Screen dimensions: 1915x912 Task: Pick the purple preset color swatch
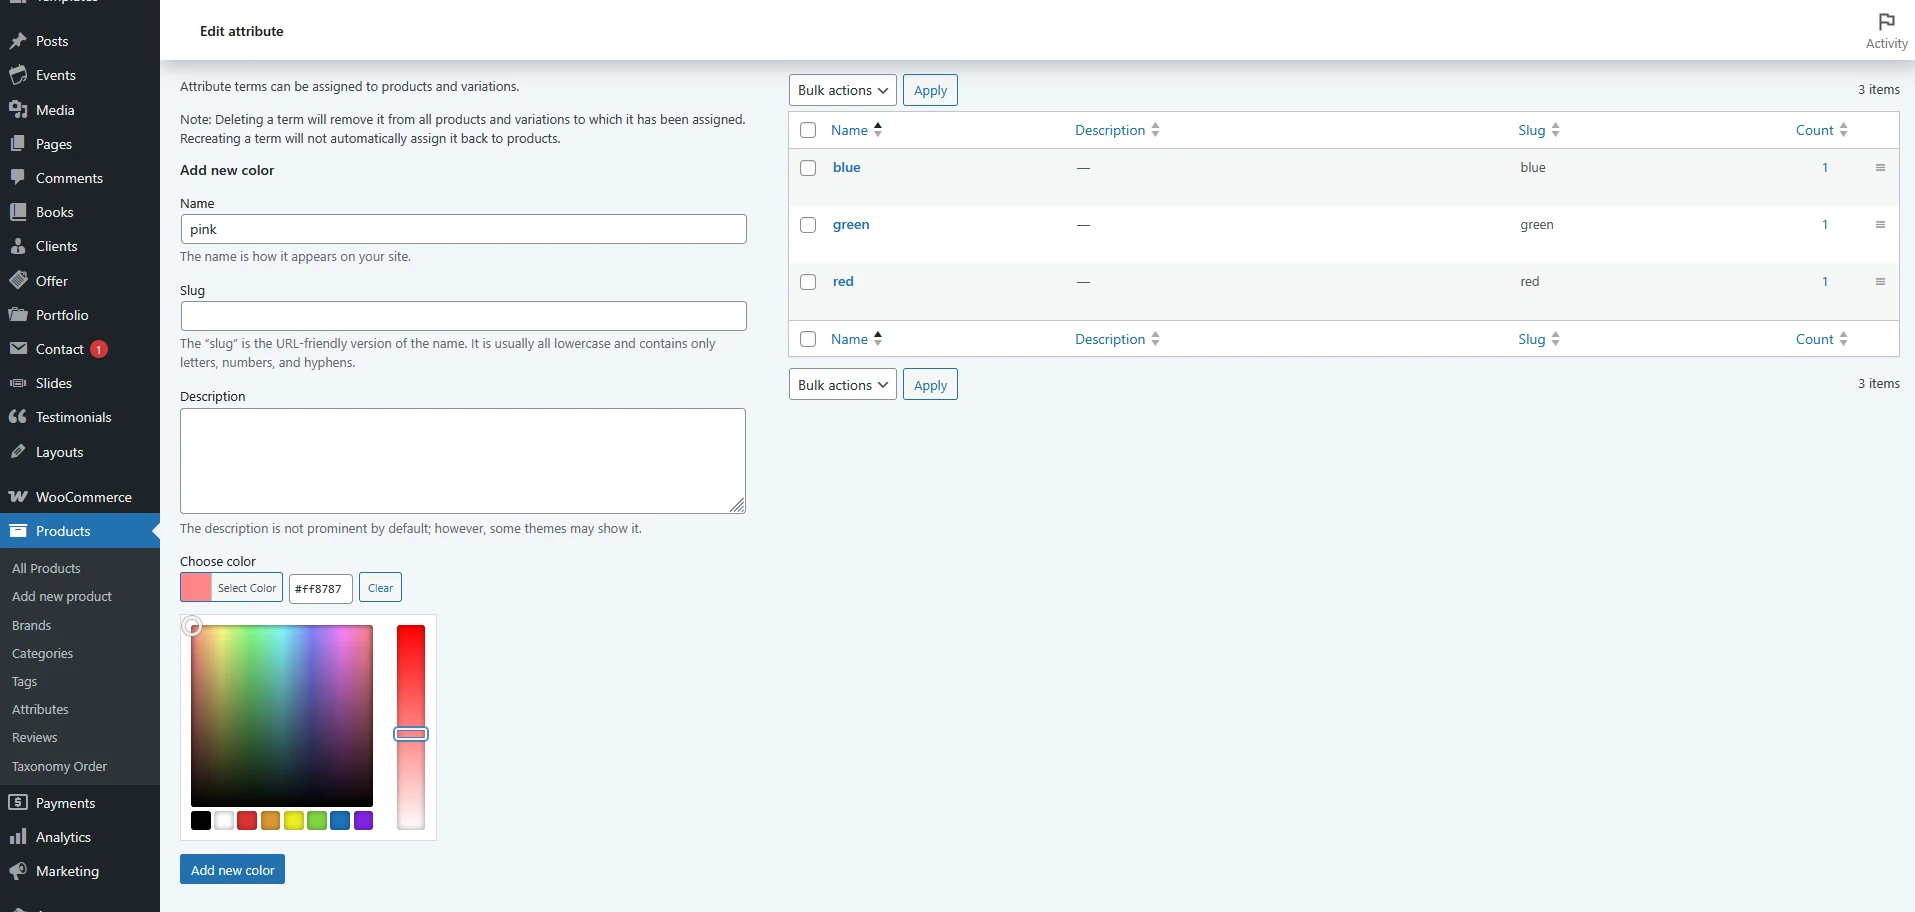364,821
